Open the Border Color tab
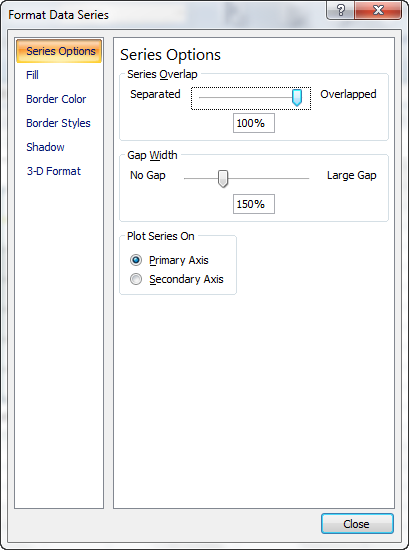 pos(56,99)
